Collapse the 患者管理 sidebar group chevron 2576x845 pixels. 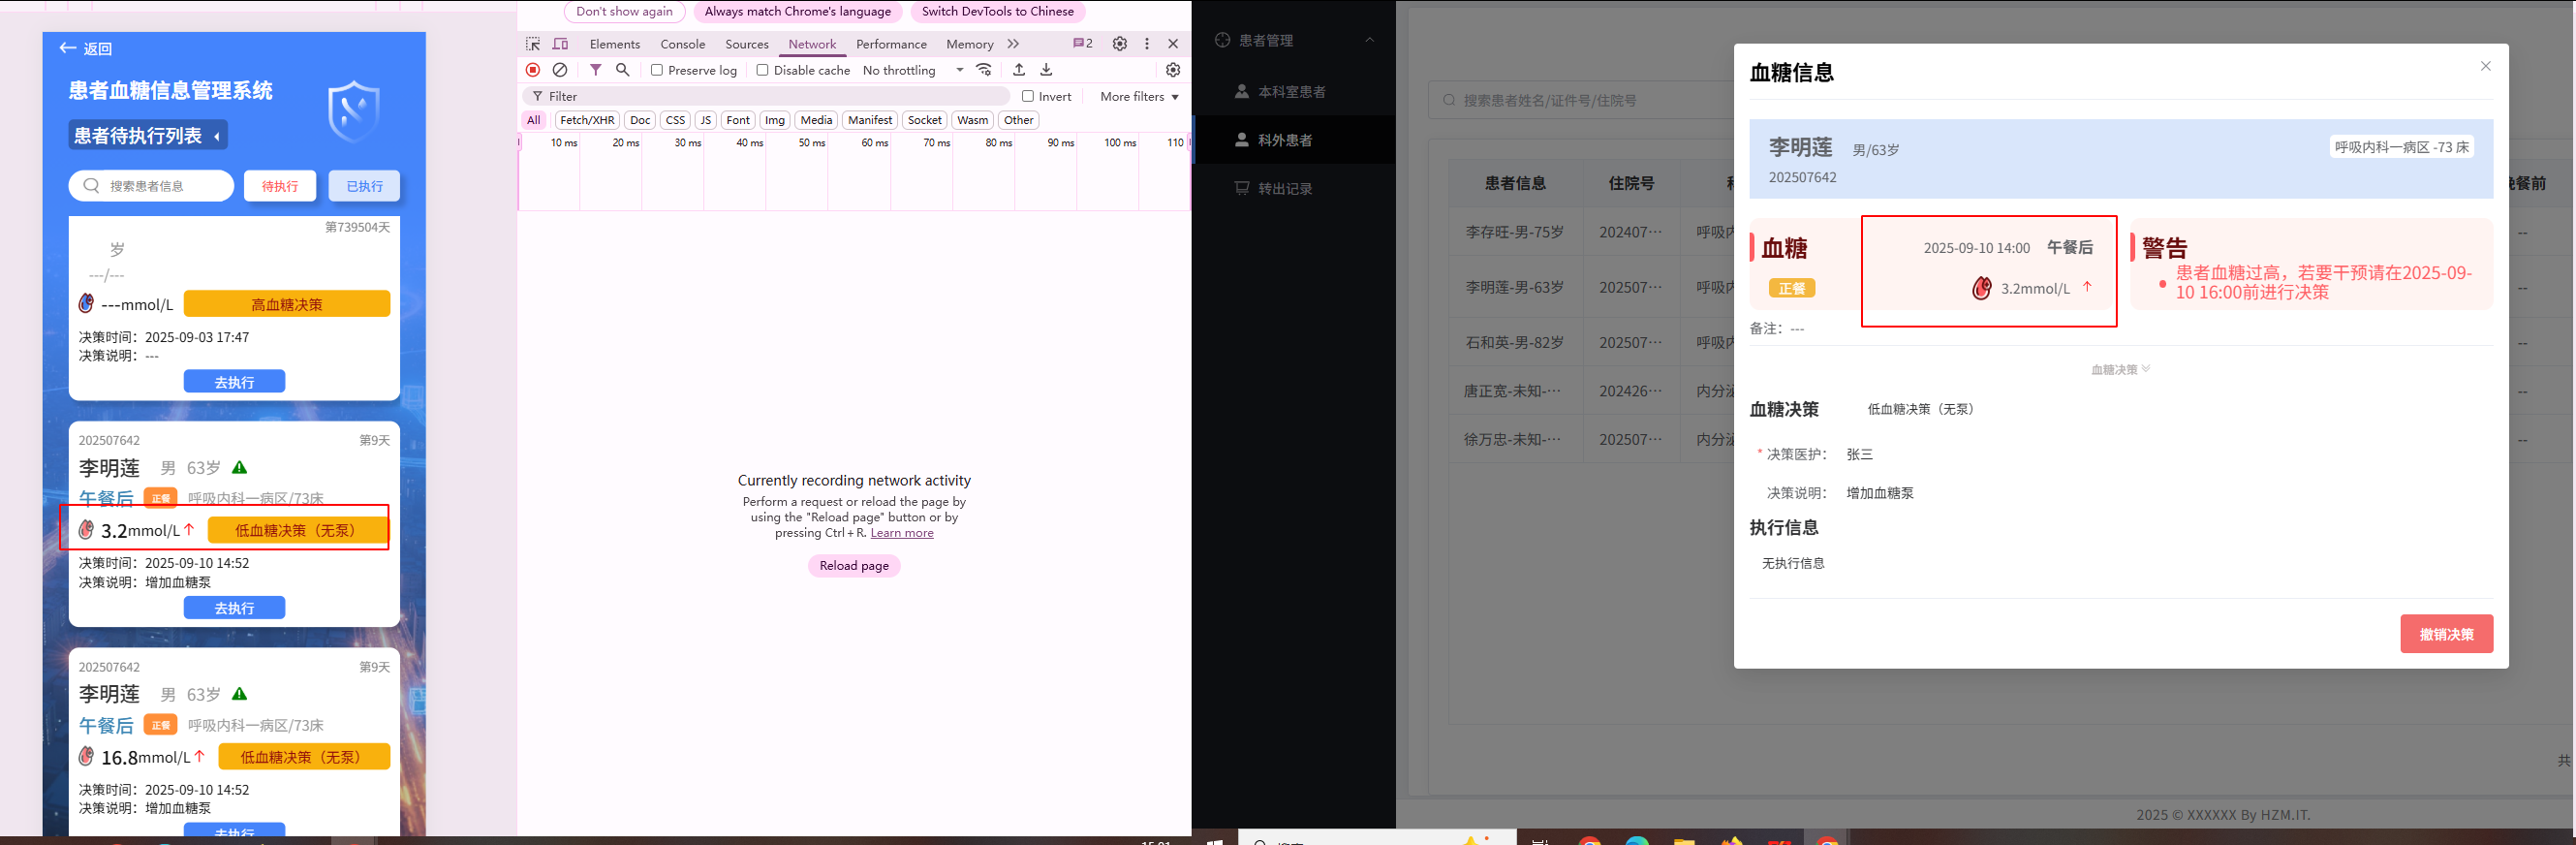click(1369, 40)
